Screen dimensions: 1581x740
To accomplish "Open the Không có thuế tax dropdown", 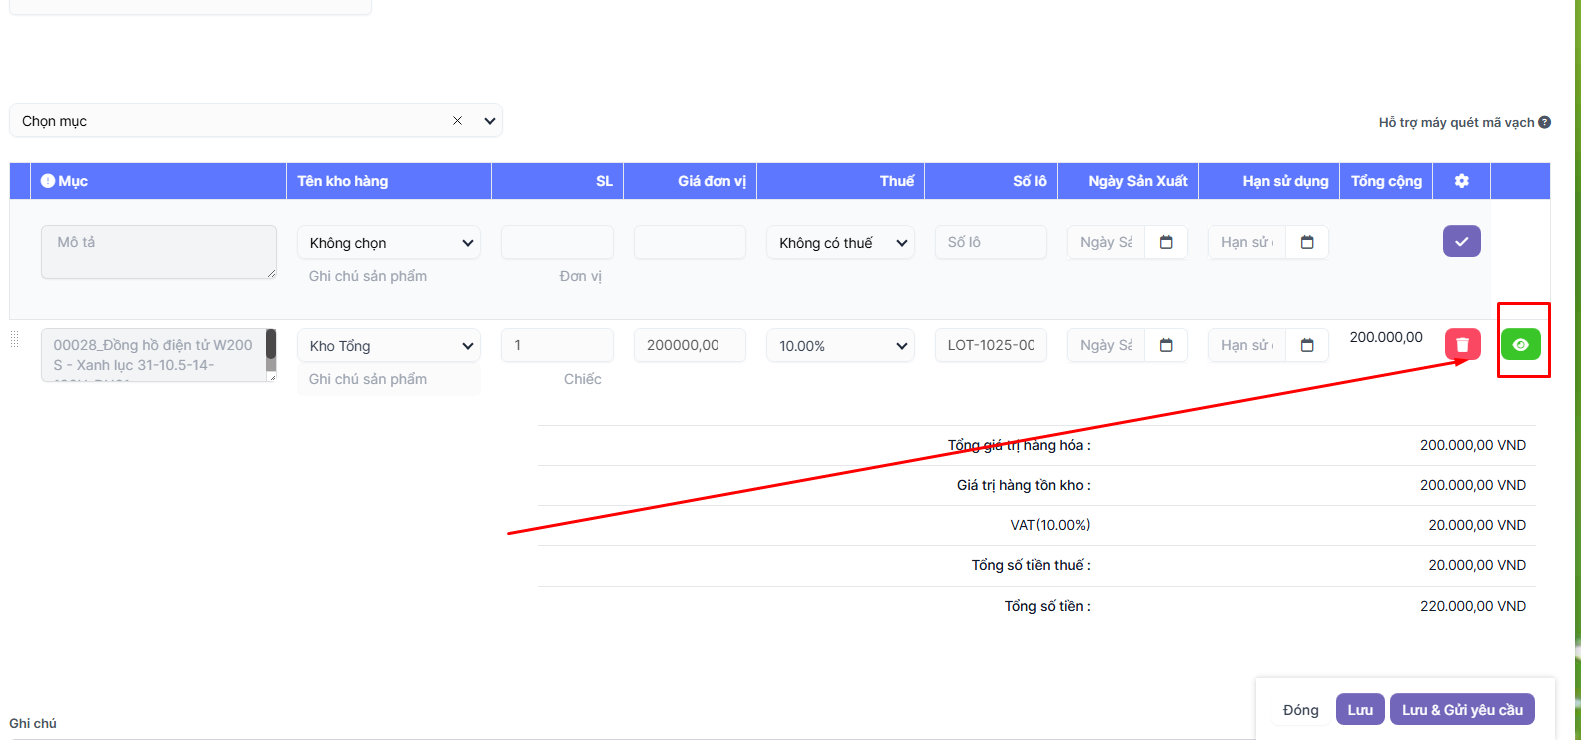I will 840,243.
